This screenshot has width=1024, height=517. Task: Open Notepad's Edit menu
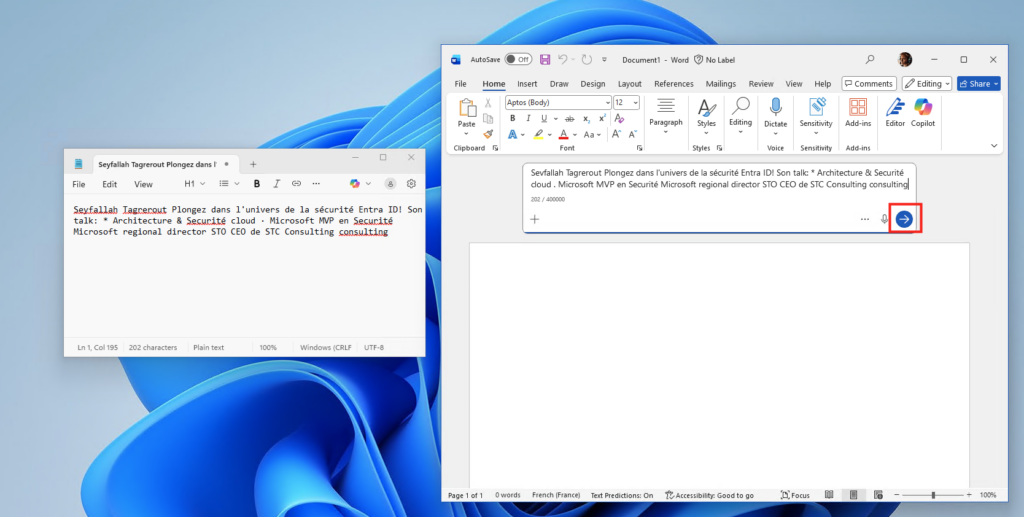point(110,184)
